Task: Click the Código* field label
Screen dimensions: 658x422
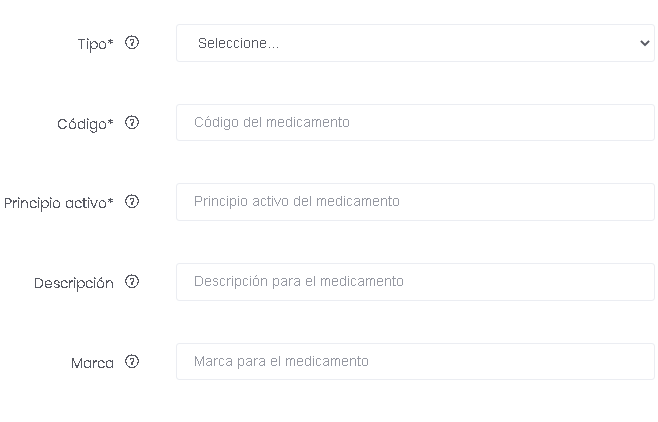Action: (85, 124)
